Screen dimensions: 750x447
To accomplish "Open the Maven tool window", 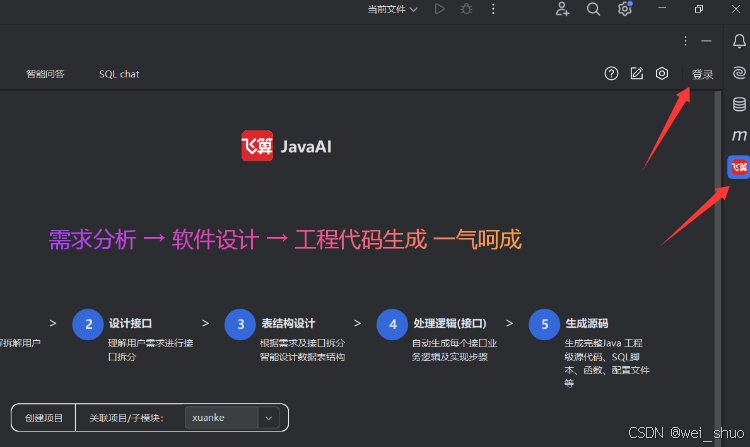I will point(739,135).
